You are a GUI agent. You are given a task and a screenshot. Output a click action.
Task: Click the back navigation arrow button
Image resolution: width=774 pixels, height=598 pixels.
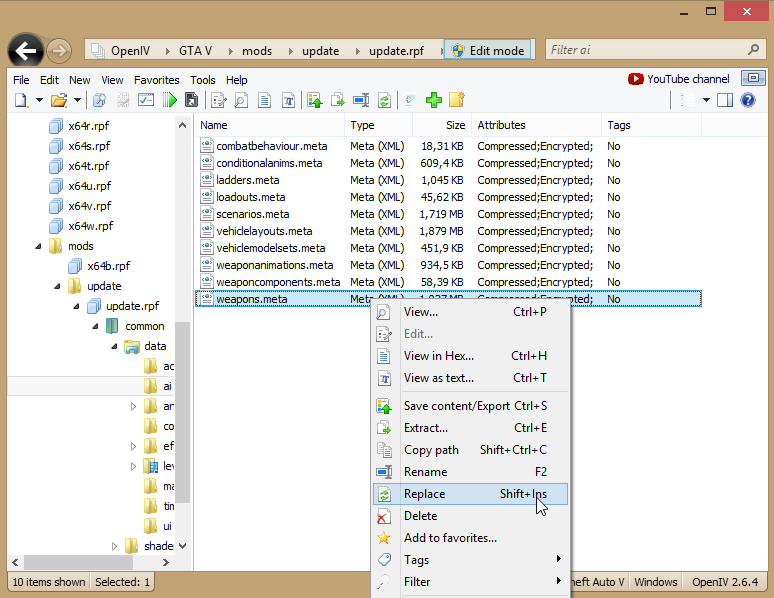26,50
